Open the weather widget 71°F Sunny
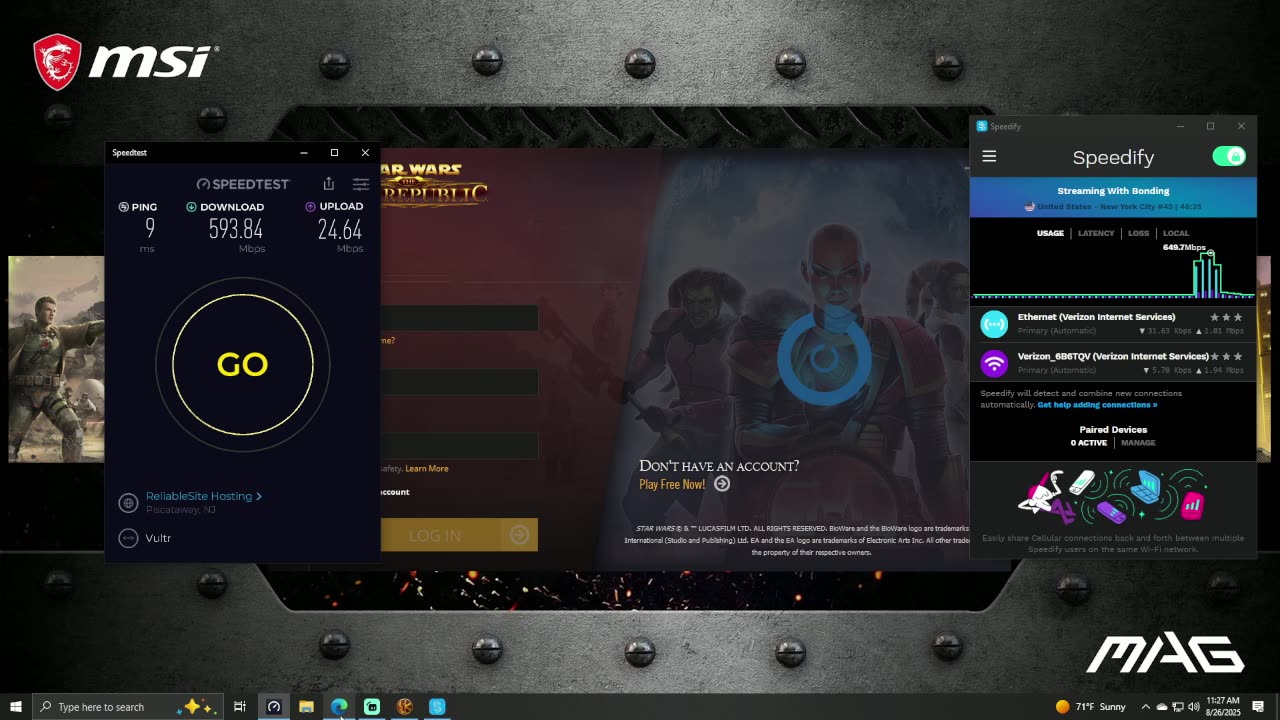1280x720 pixels. click(1090, 707)
